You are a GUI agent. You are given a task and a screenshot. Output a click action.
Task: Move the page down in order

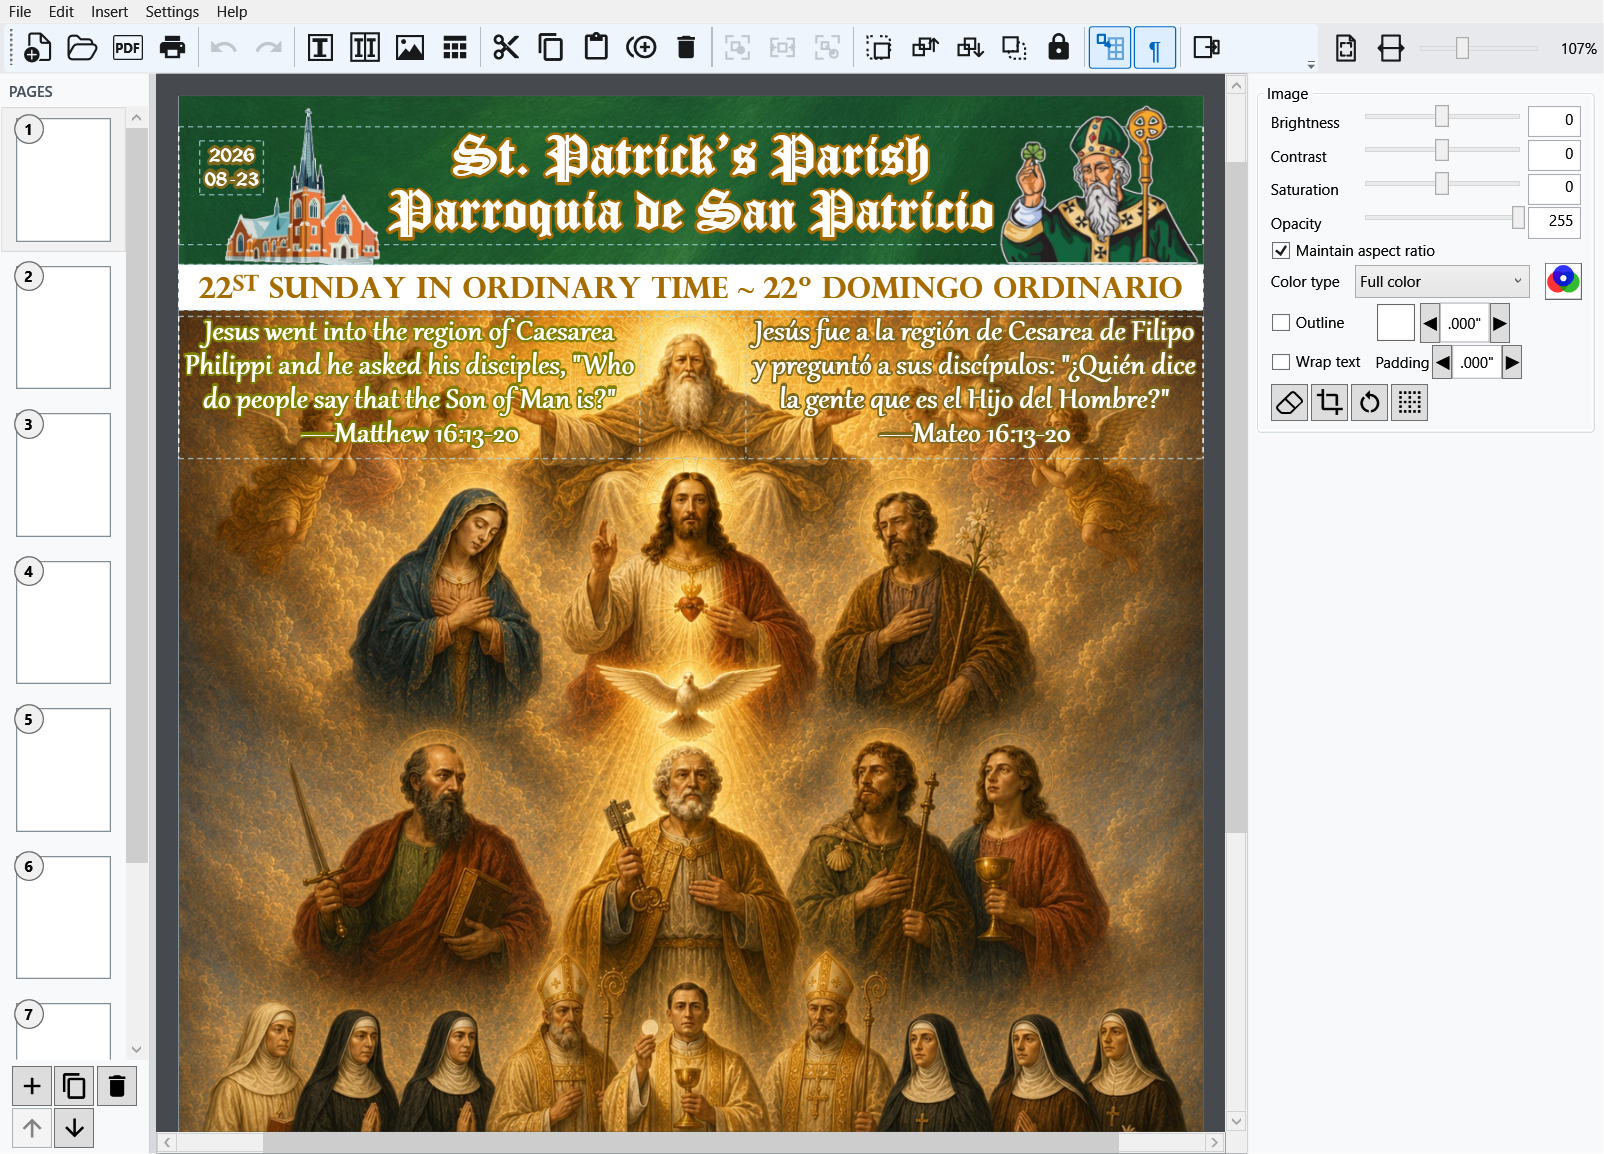point(74,1128)
